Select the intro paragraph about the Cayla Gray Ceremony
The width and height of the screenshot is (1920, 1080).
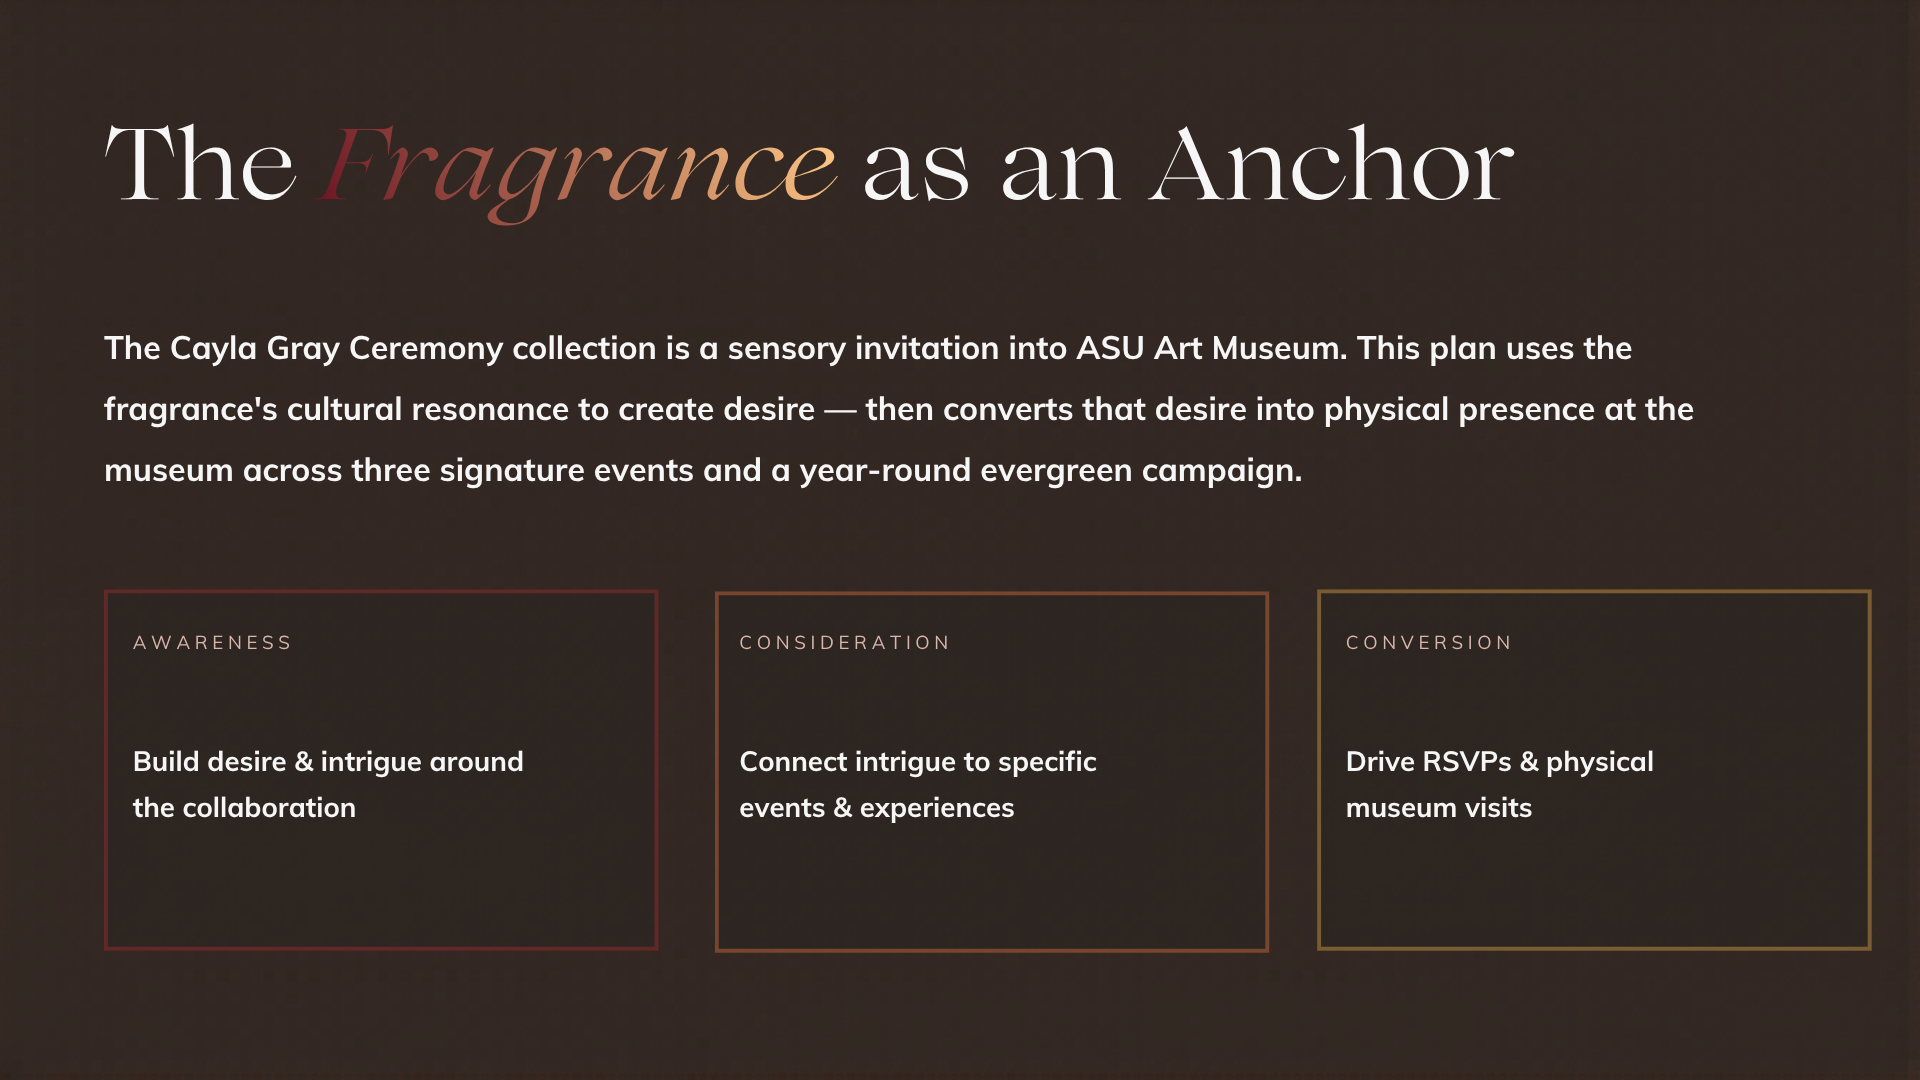[899, 409]
